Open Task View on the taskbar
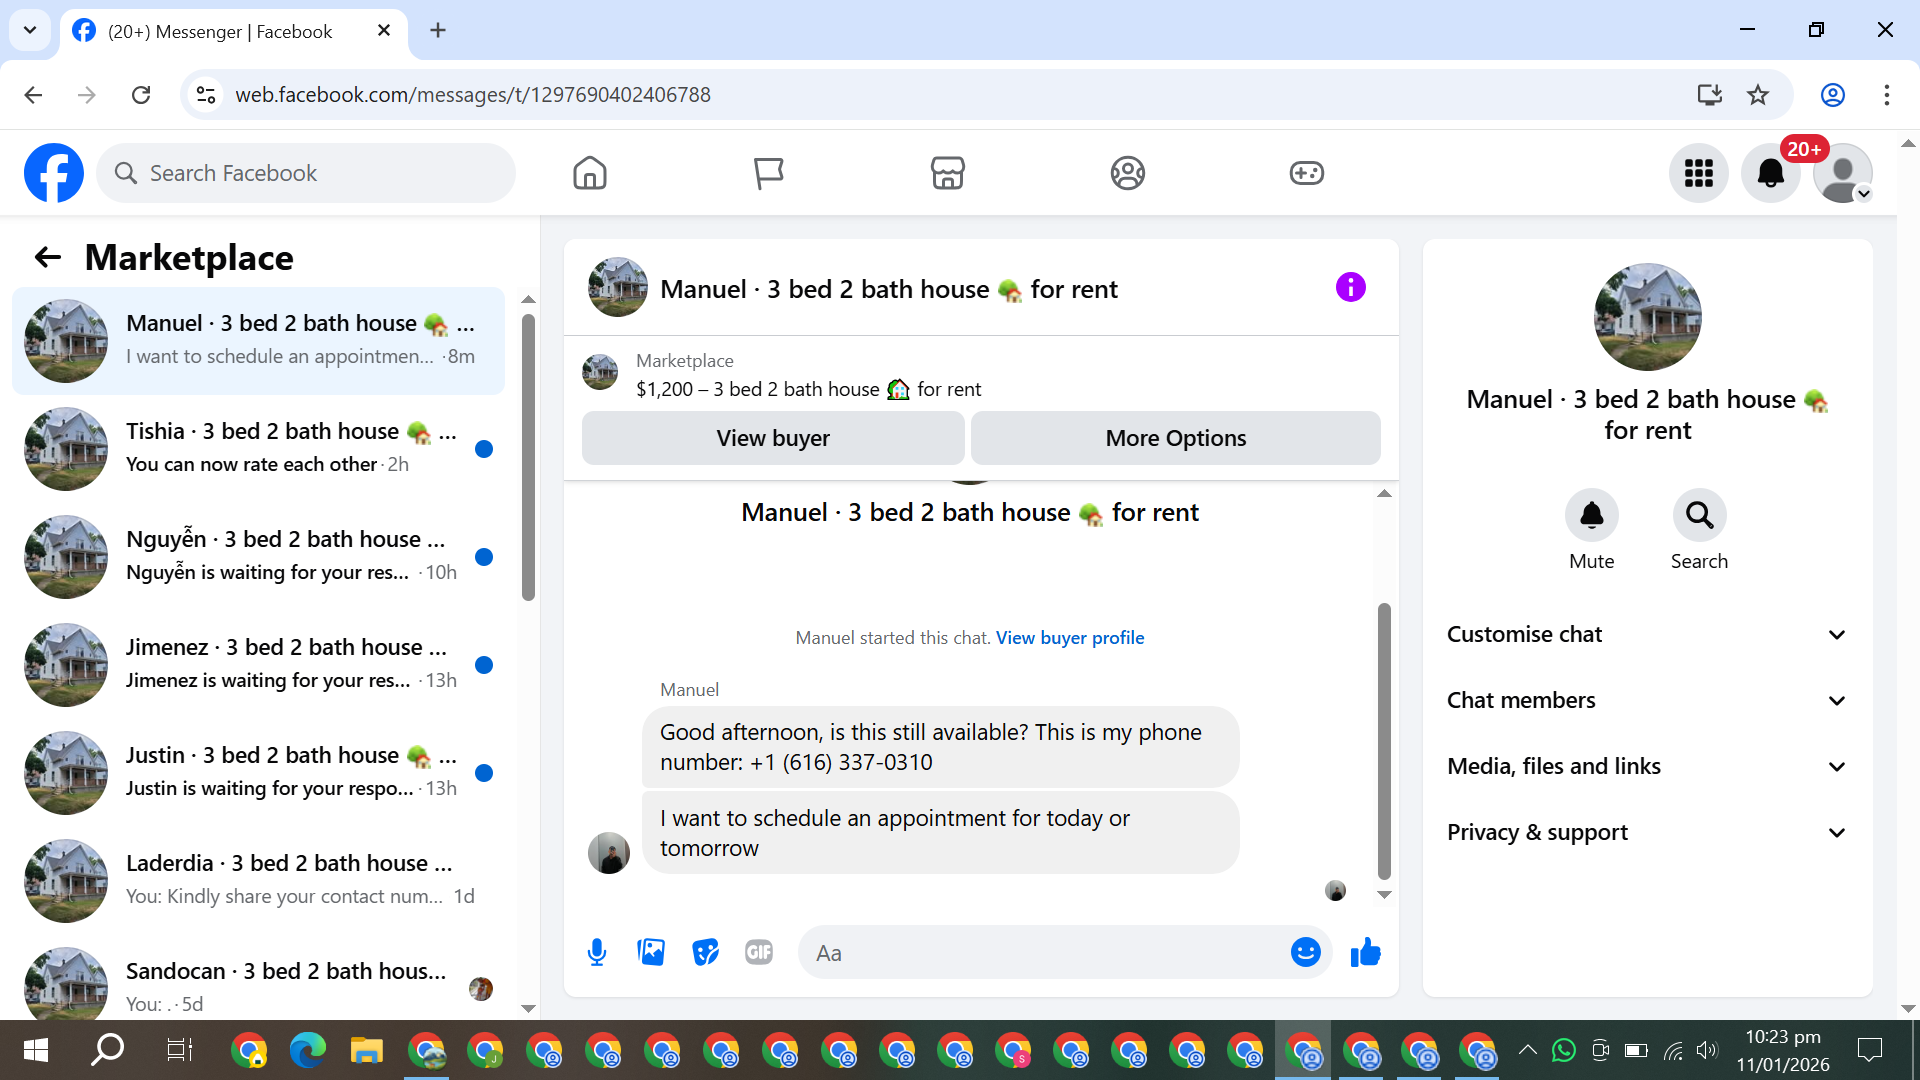The image size is (1920, 1080). click(180, 1050)
